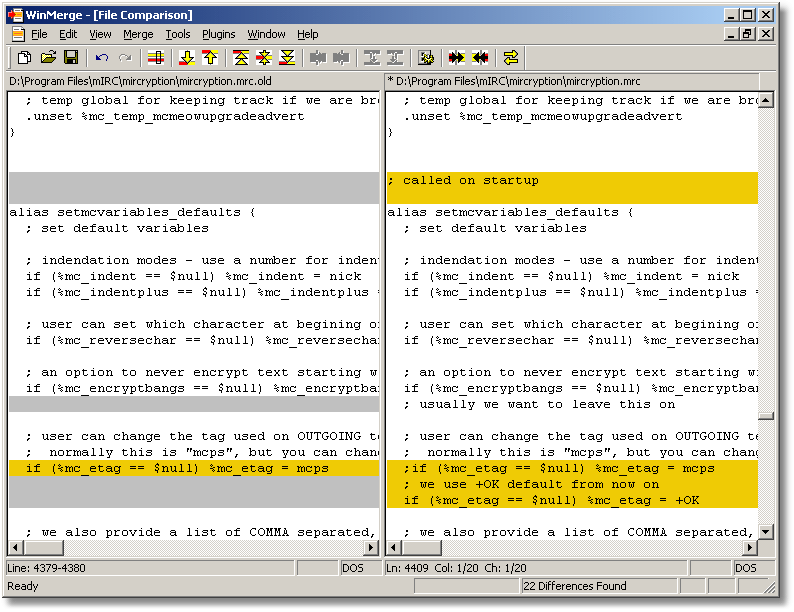Click the Select Line Difference icon
The width and height of the screenshot is (794, 612).
pyautogui.click(x=156, y=58)
